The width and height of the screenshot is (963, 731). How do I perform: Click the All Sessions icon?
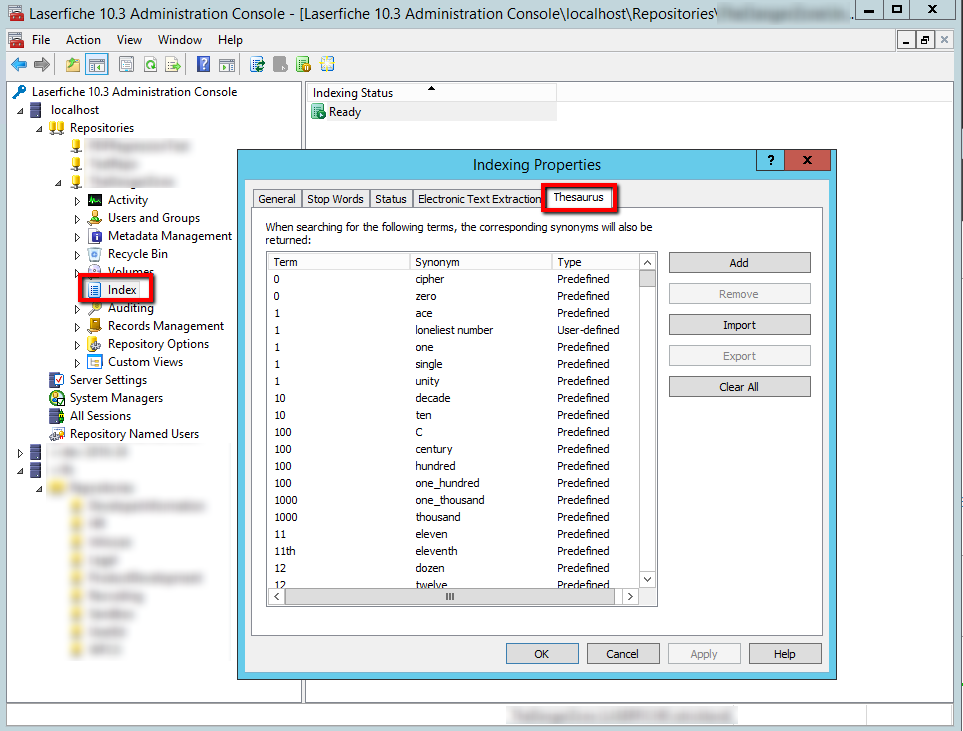[x=57, y=416]
